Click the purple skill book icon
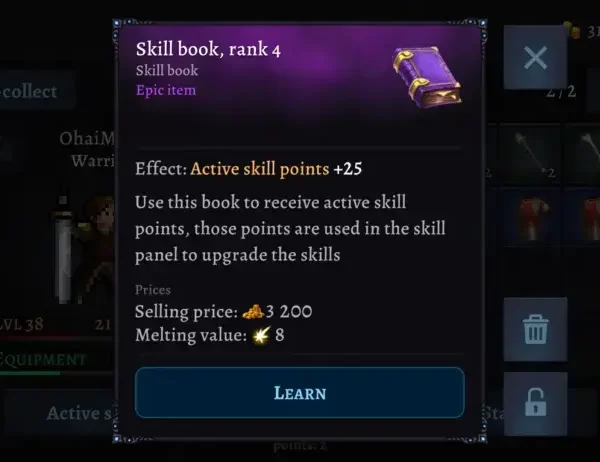 coord(427,77)
